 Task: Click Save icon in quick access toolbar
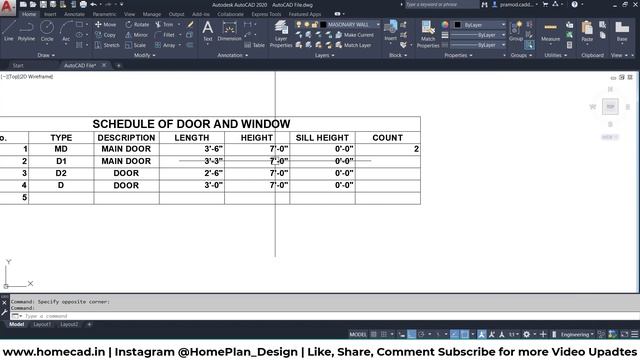click(x=43, y=4)
